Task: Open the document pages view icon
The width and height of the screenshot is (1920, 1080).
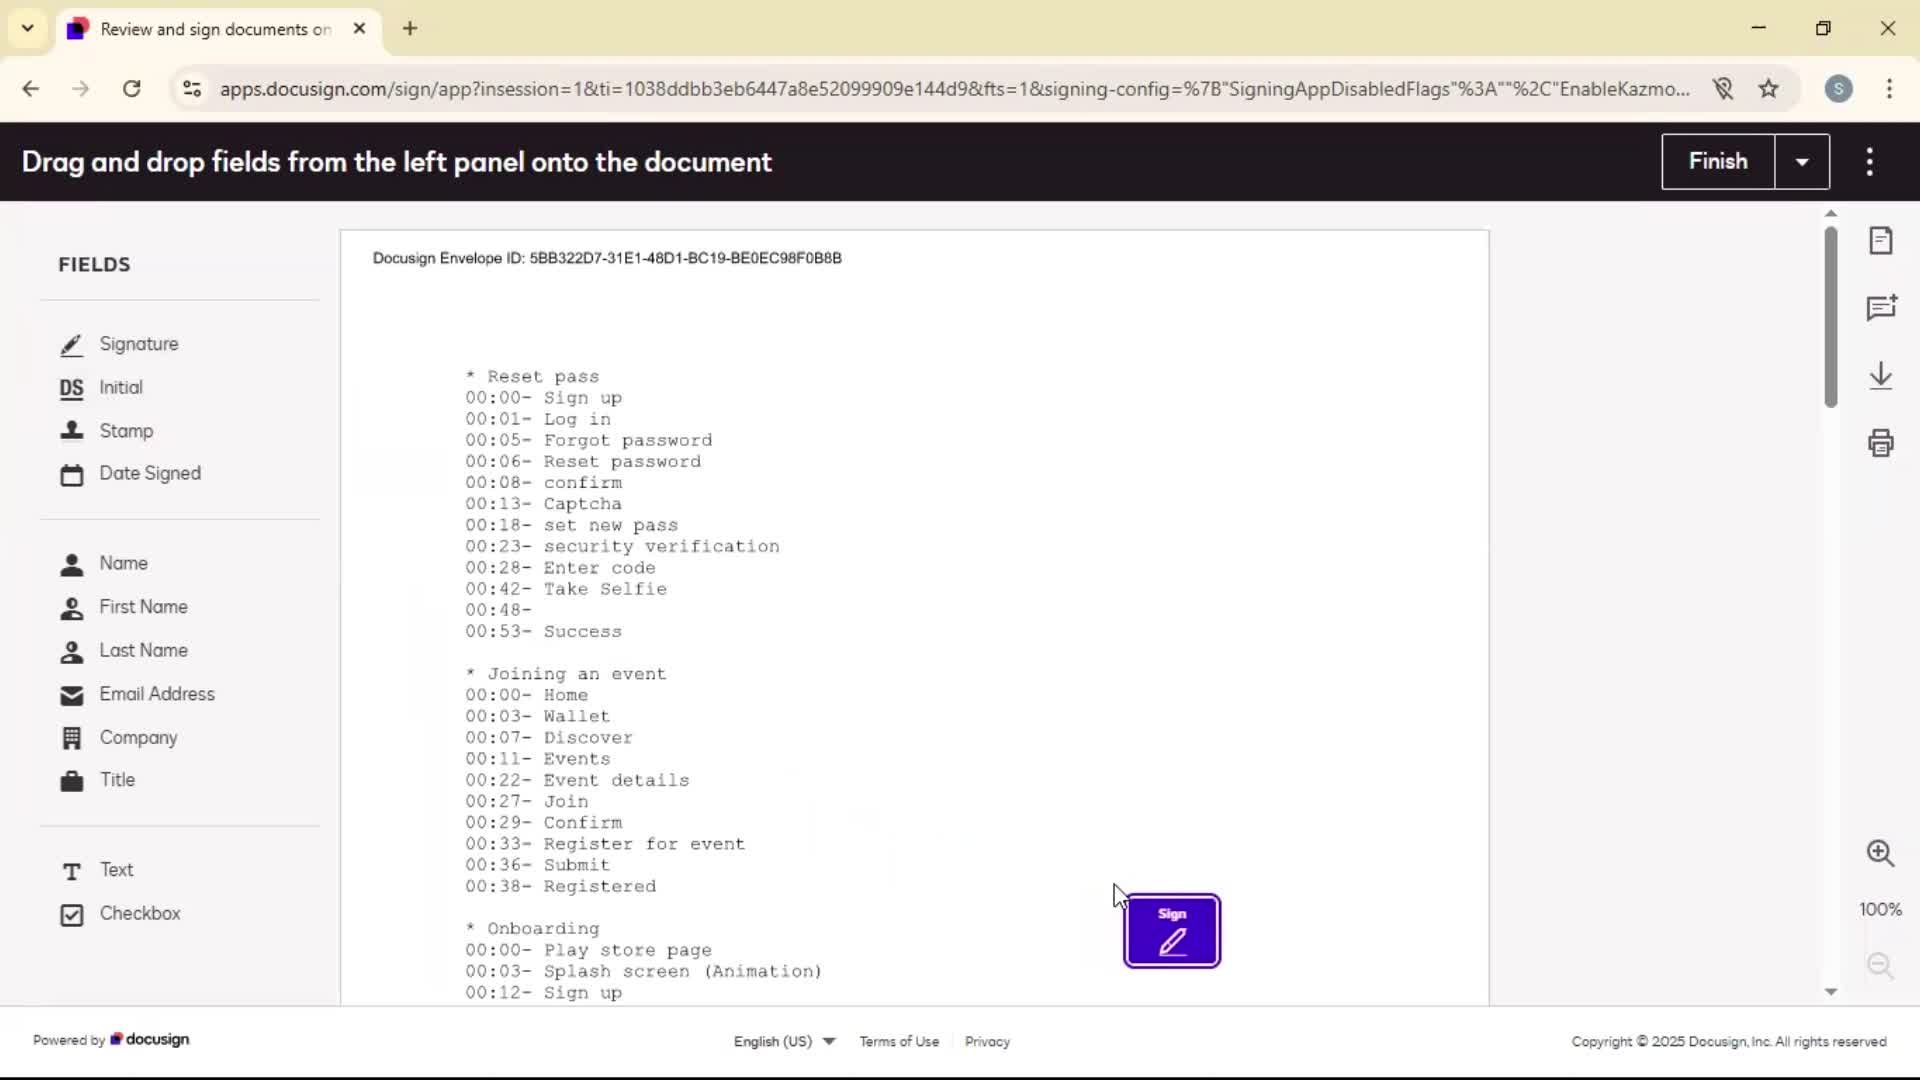Action: coord(1881,241)
